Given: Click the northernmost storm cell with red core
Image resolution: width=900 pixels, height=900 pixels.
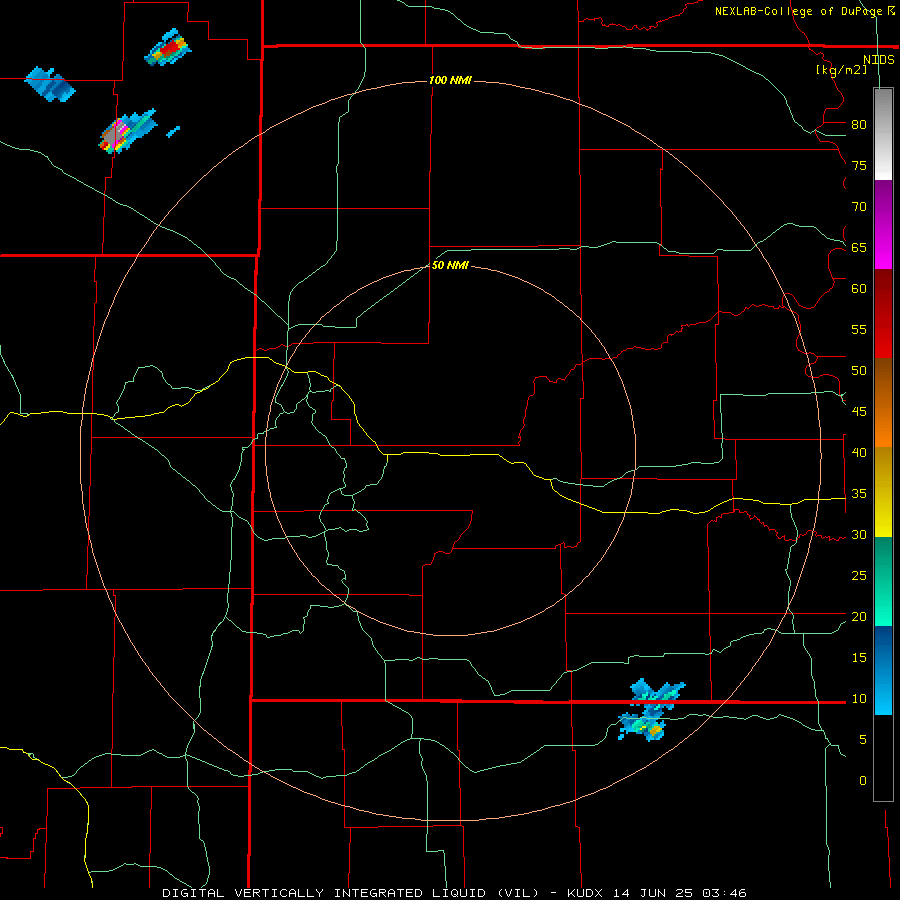Looking at the screenshot, I should (167, 48).
